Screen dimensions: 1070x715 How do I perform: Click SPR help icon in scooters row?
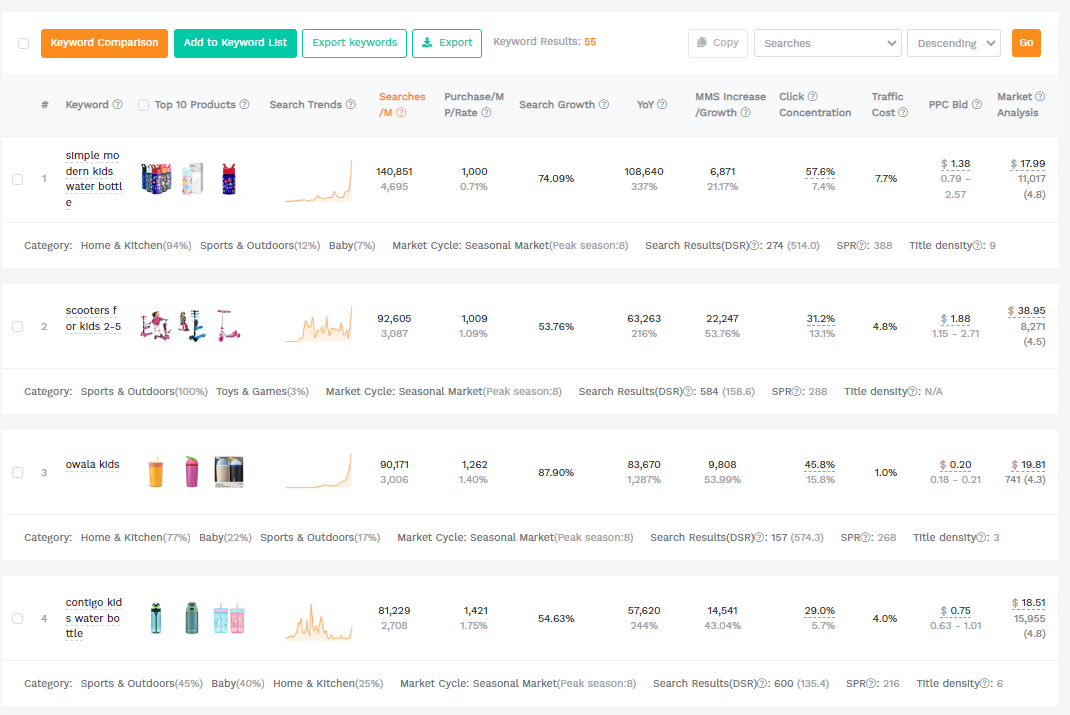point(797,392)
